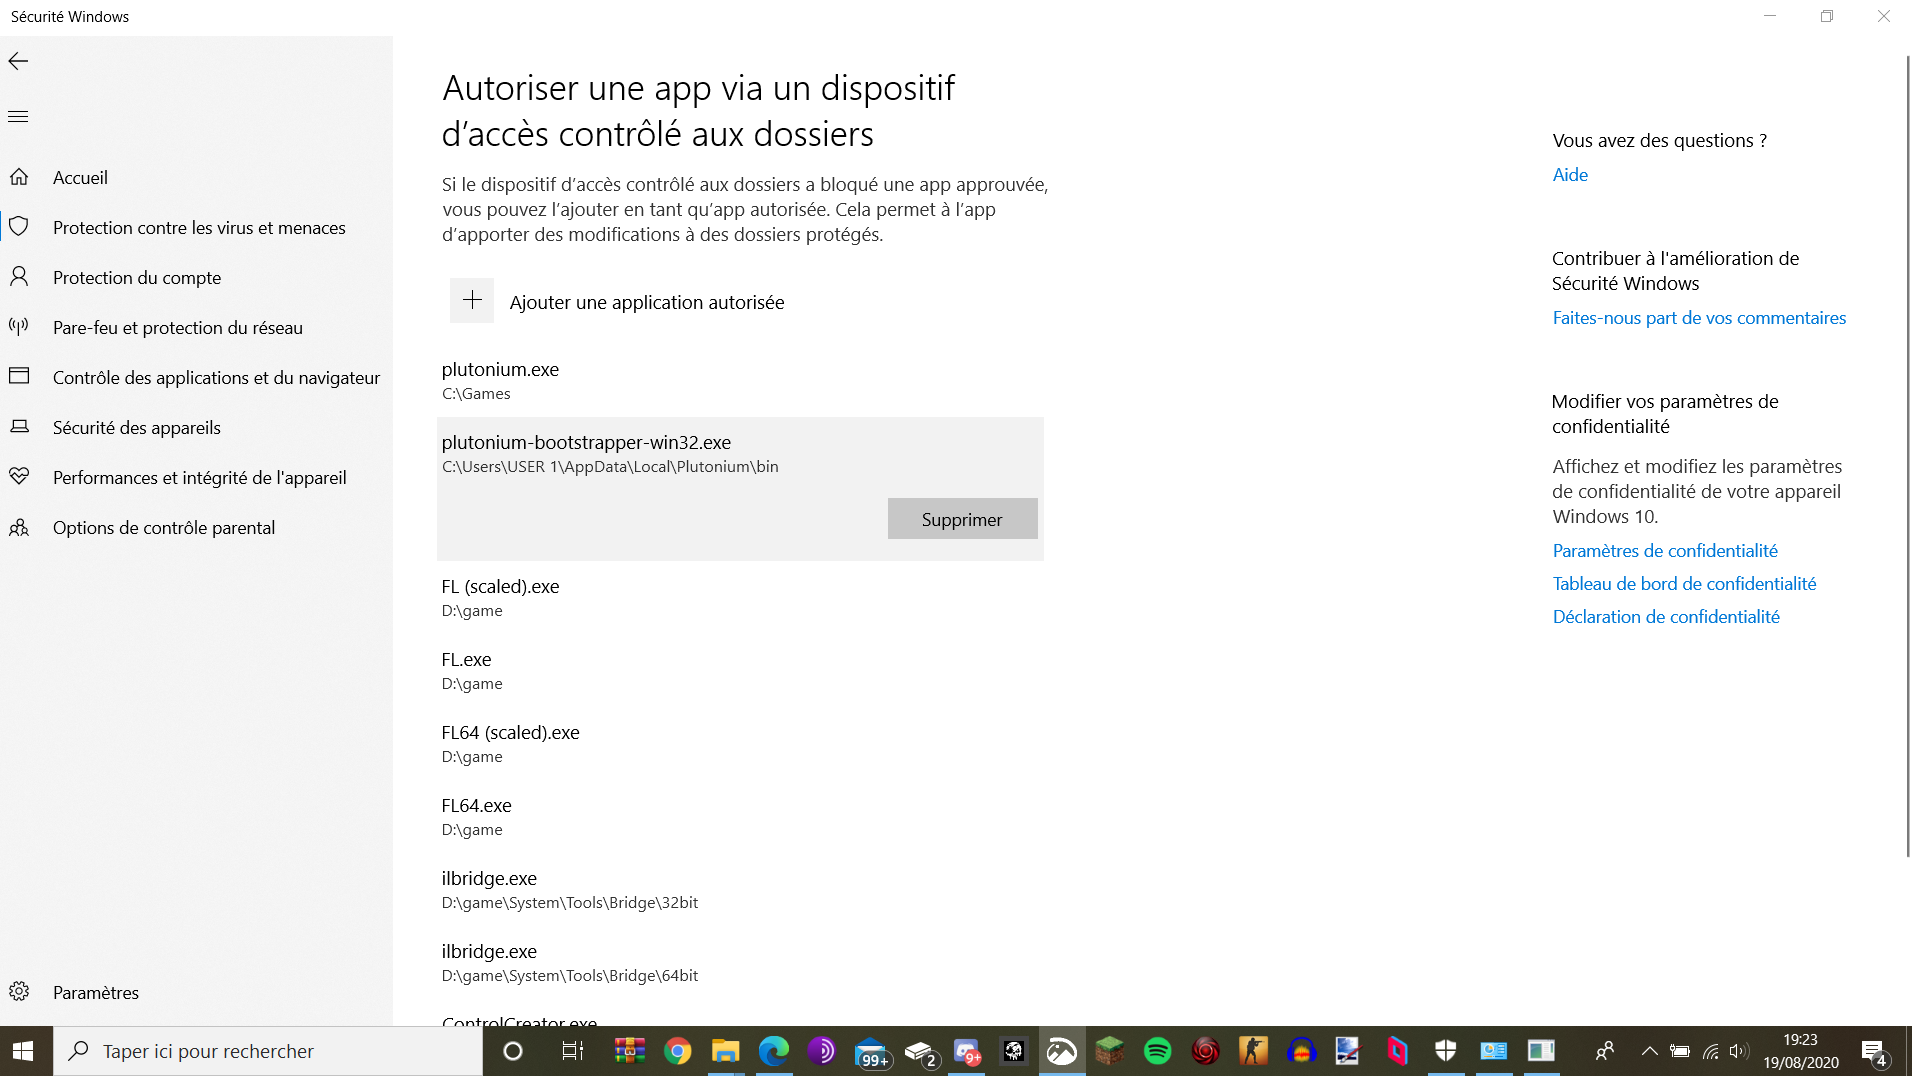Select plutonium.exe entry in C:\Games
This screenshot has width=1912, height=1076.
[740, 381]
